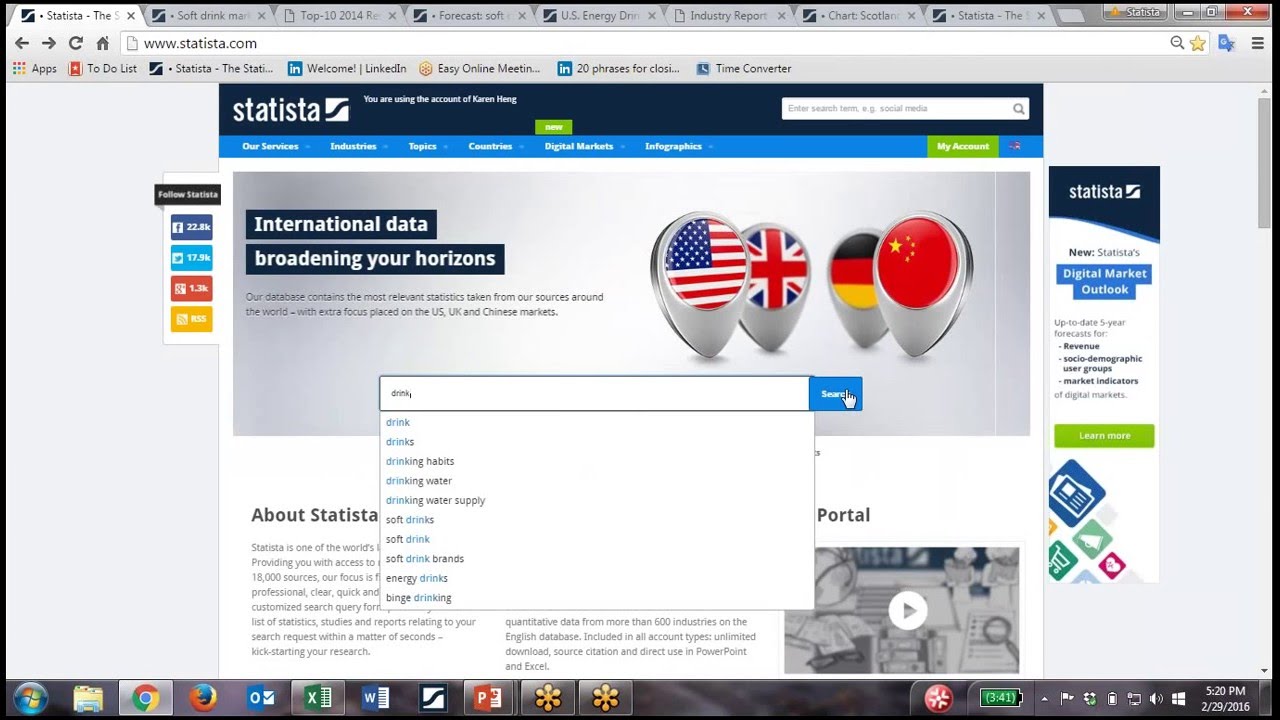
Task: Click the browser Forward arrow
Action: 49,43
